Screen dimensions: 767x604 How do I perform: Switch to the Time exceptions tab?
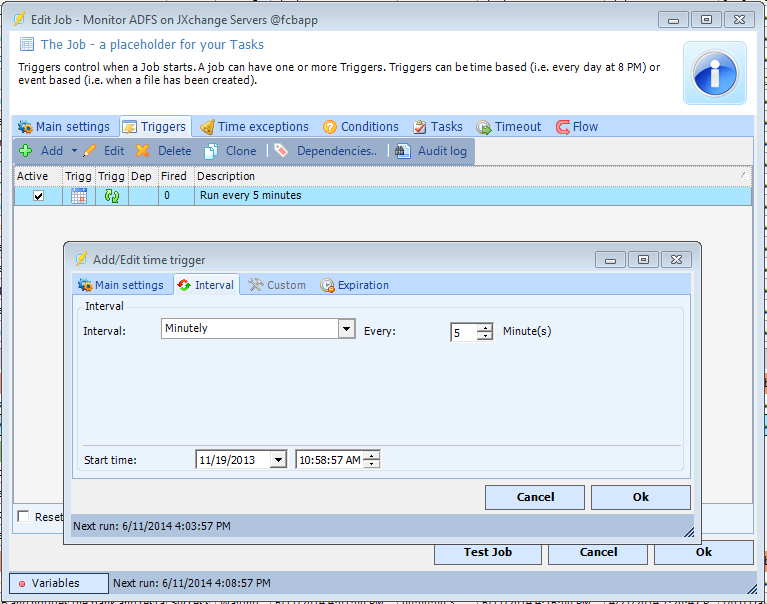coord(255,127)
